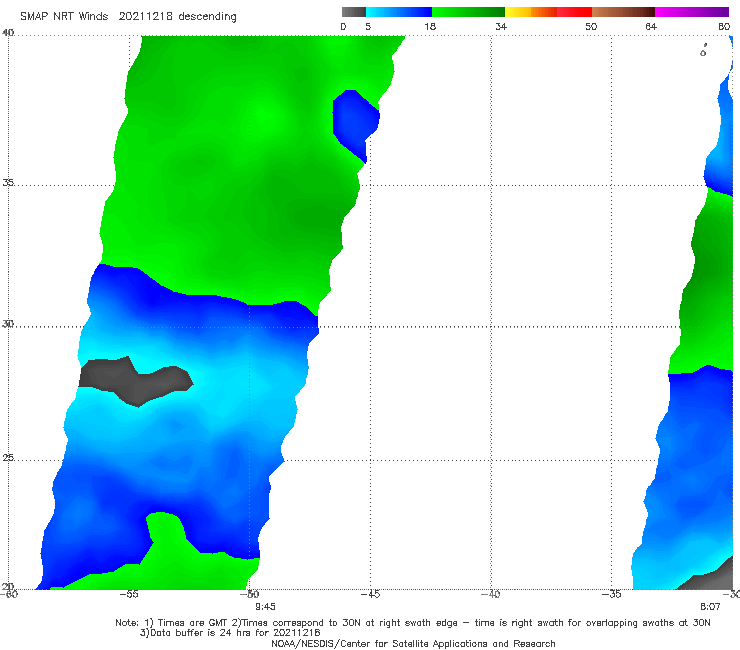Screen dimensions: 740x650
Task: Click the swath time label "8:07"
Action: [710, 607]
